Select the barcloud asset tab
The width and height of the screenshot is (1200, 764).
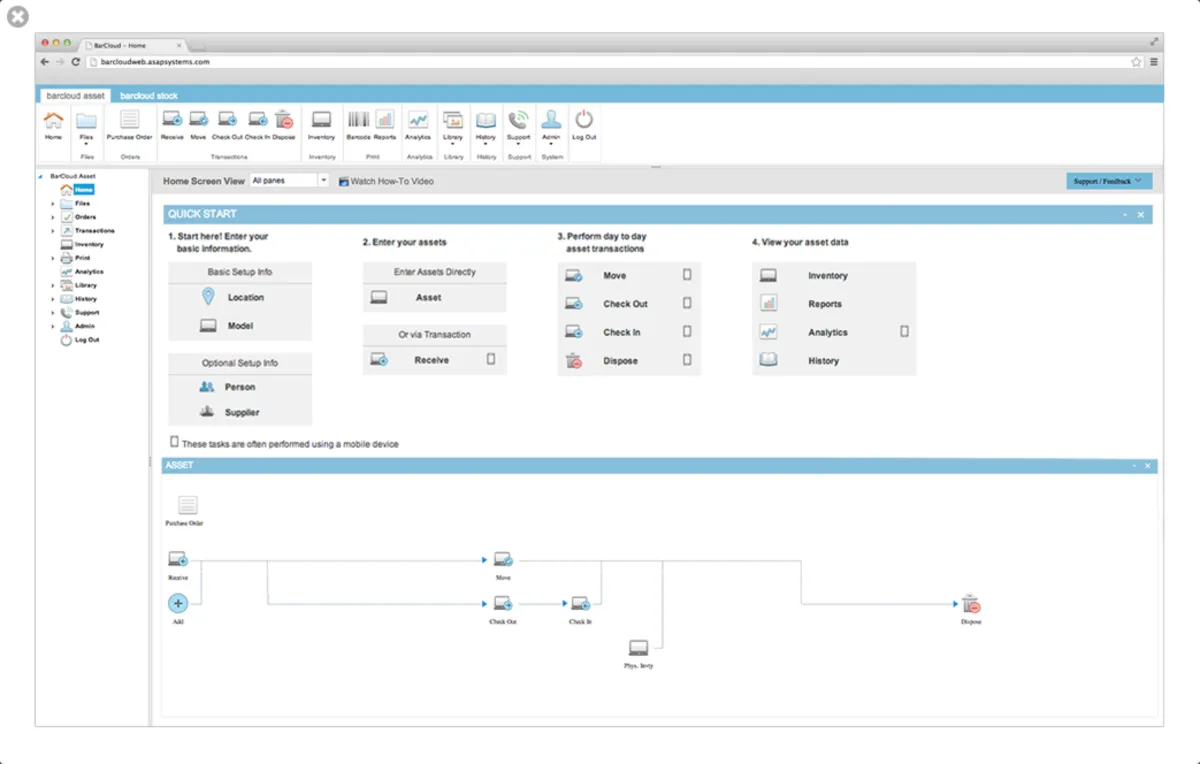tap(75, 96)
